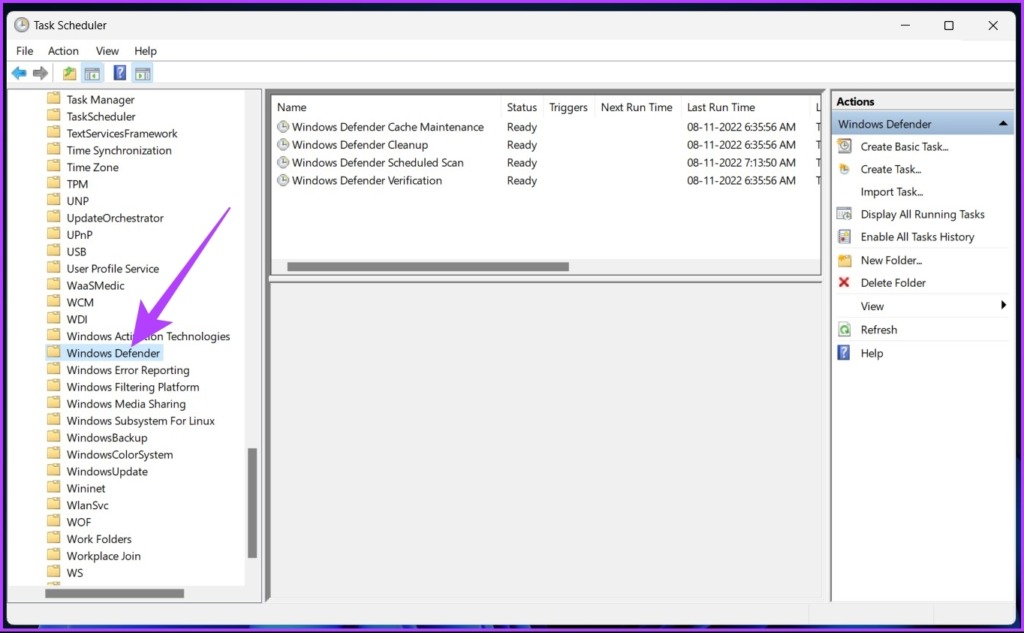Click the task list horizontal scrollbar
The height and width of the screenshot is (633, 1024).
[x=428, y=267]
